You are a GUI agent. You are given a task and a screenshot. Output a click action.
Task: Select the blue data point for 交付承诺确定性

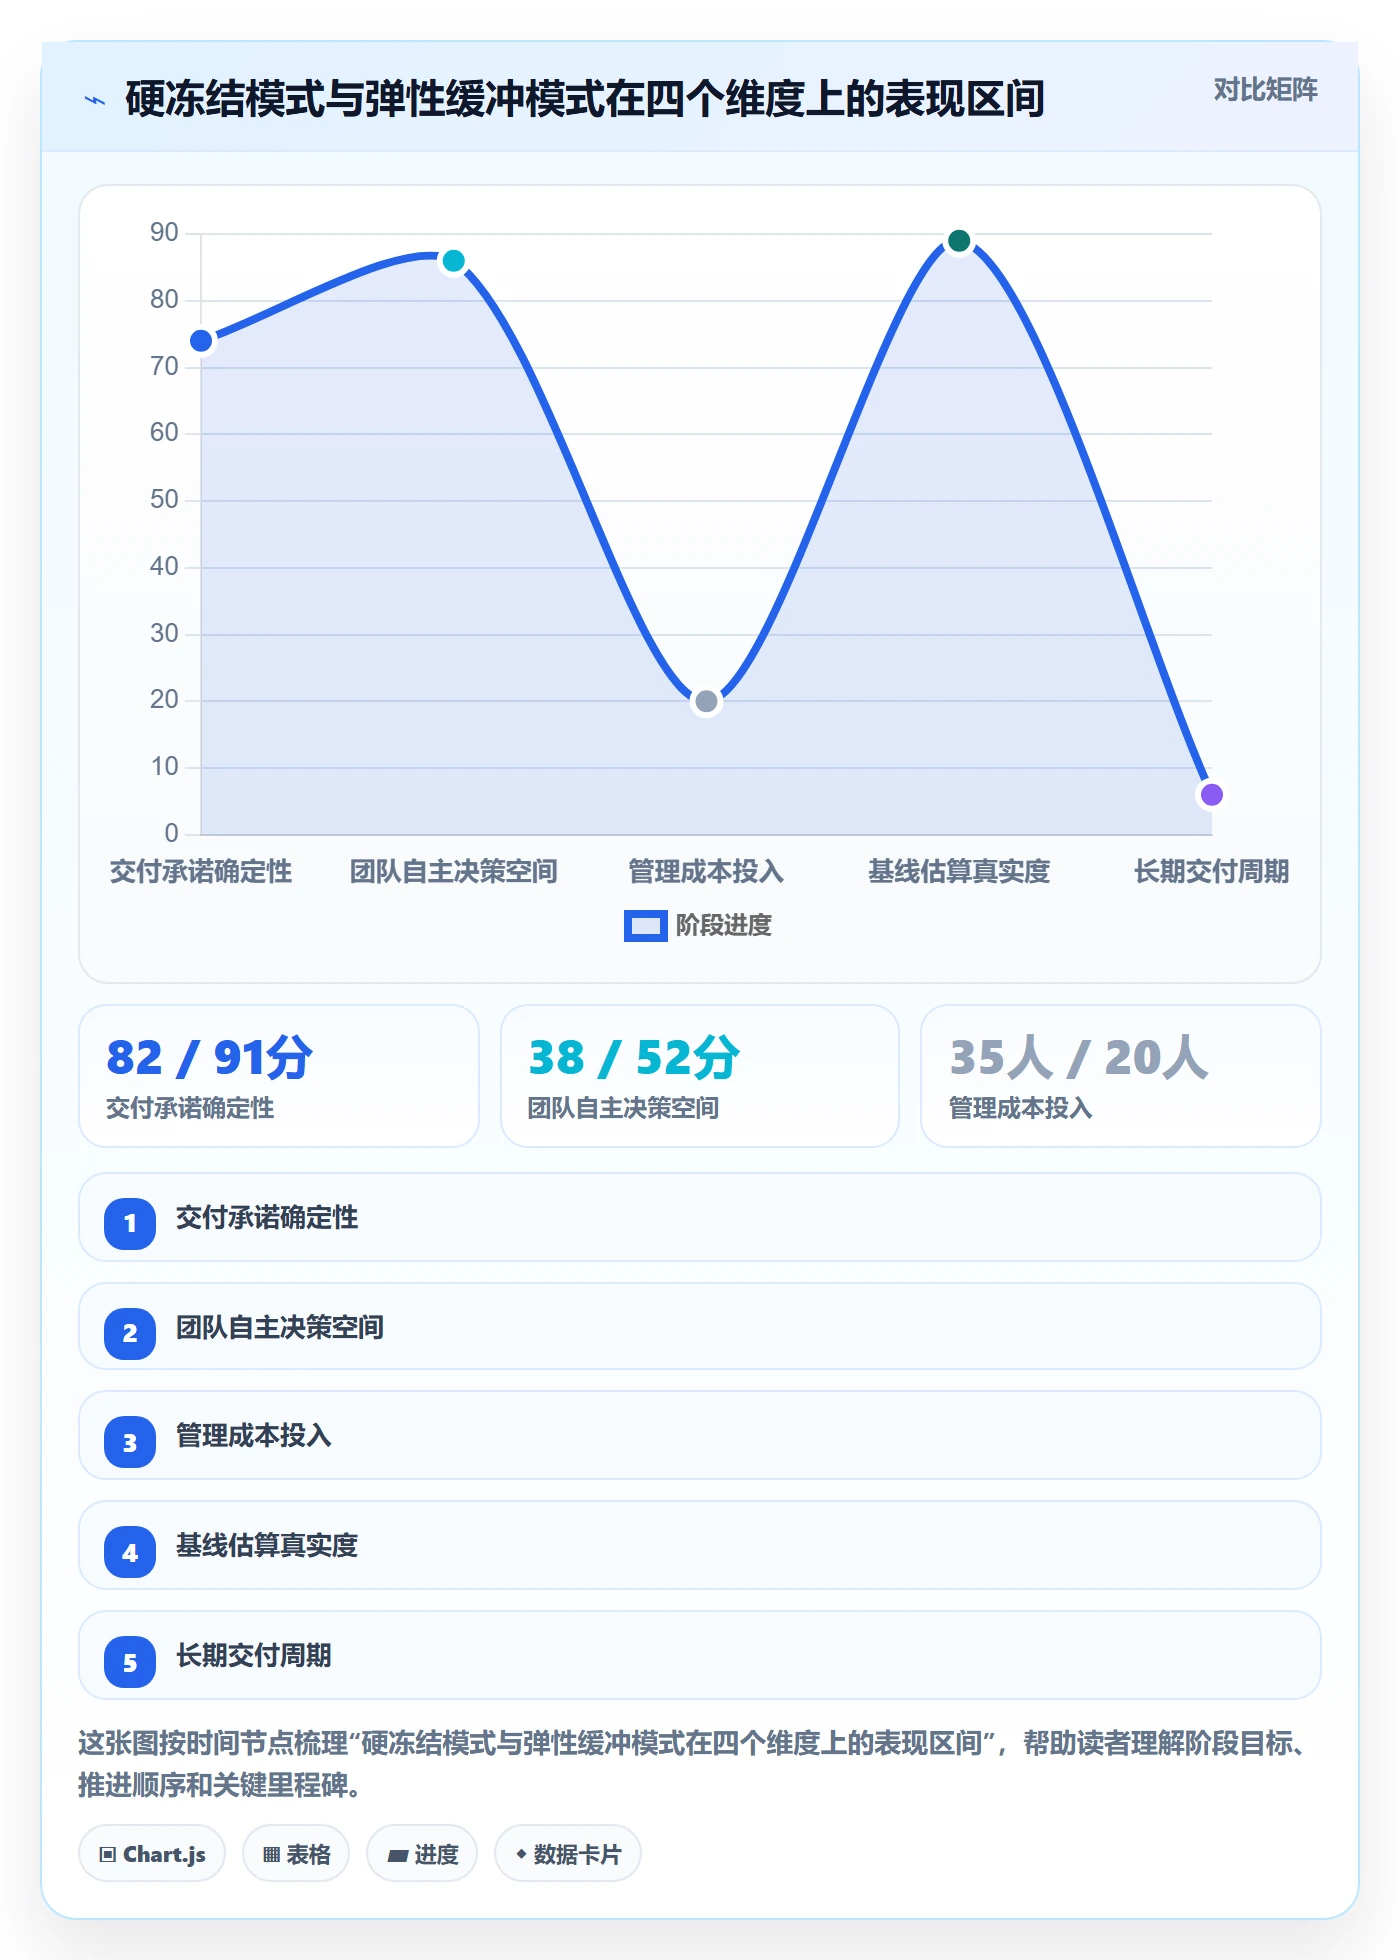click(201, 341)
